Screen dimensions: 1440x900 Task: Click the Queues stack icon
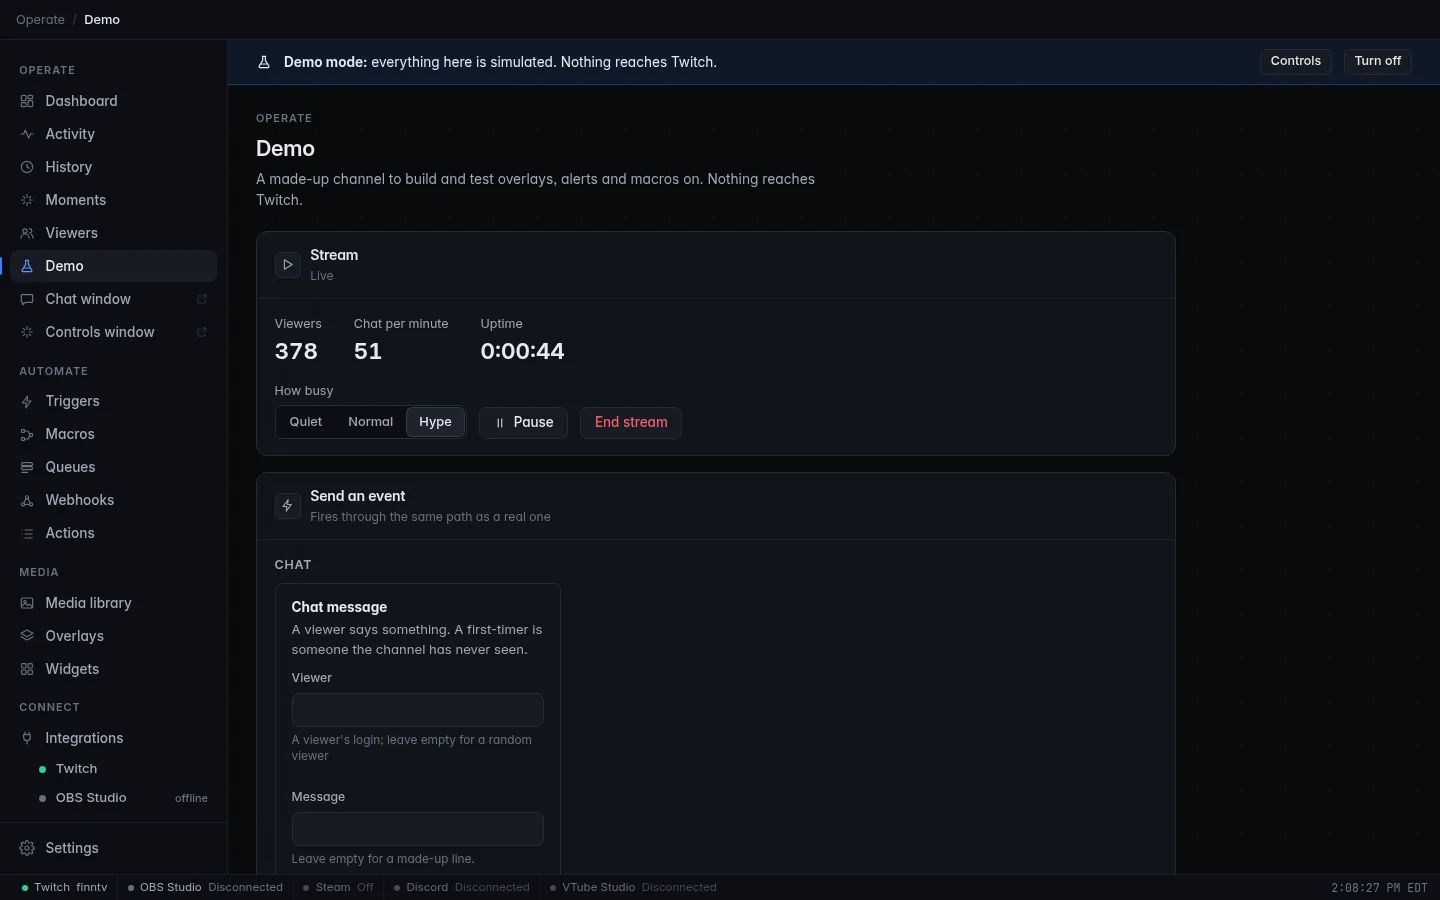click(27, 467)
